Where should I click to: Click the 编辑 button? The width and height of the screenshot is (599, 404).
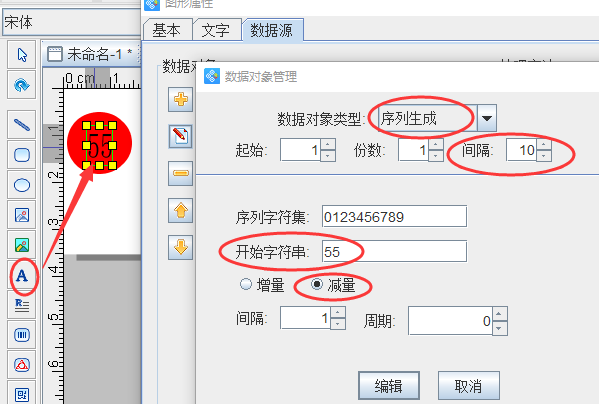point(389,386)
